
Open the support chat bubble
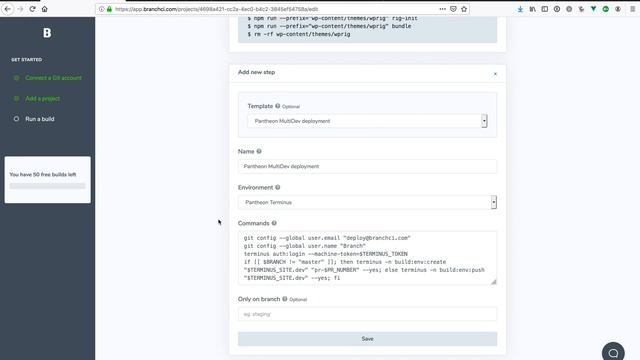(613, 352)
